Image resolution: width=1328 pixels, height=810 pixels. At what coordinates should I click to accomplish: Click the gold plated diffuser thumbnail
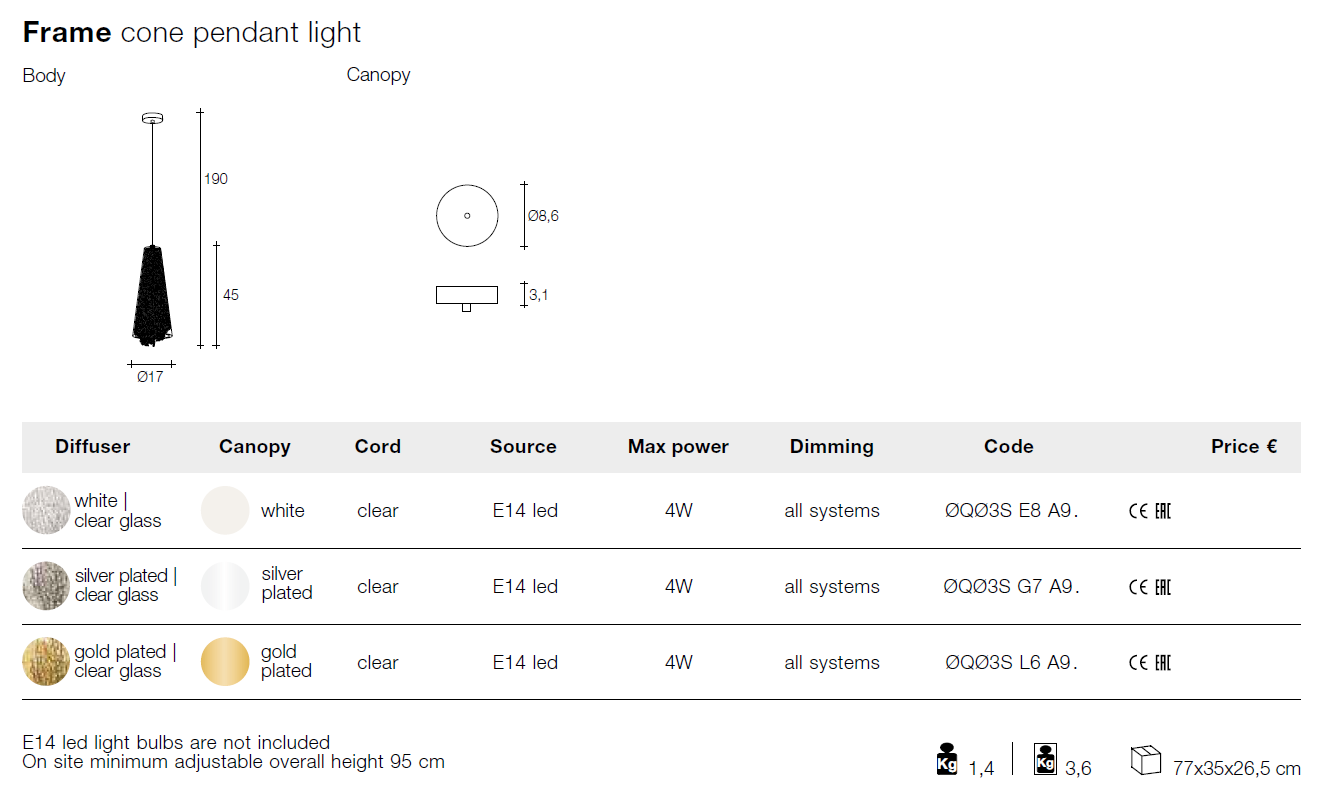(x=46, y=662)
